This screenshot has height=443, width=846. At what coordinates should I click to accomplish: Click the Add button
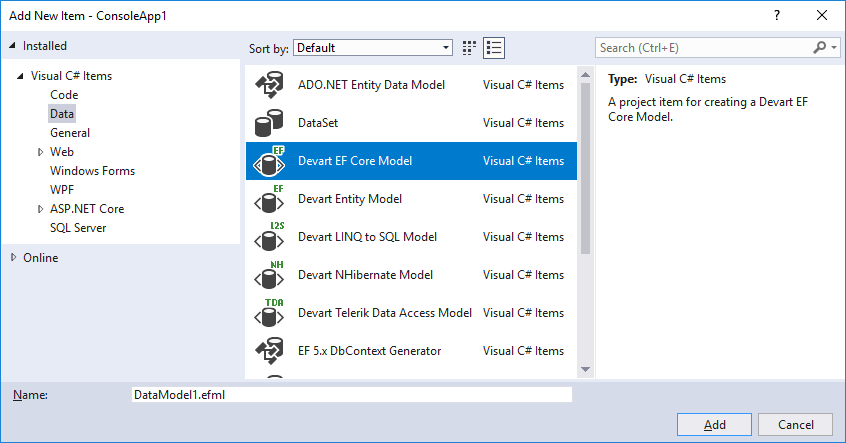(714, 425)
